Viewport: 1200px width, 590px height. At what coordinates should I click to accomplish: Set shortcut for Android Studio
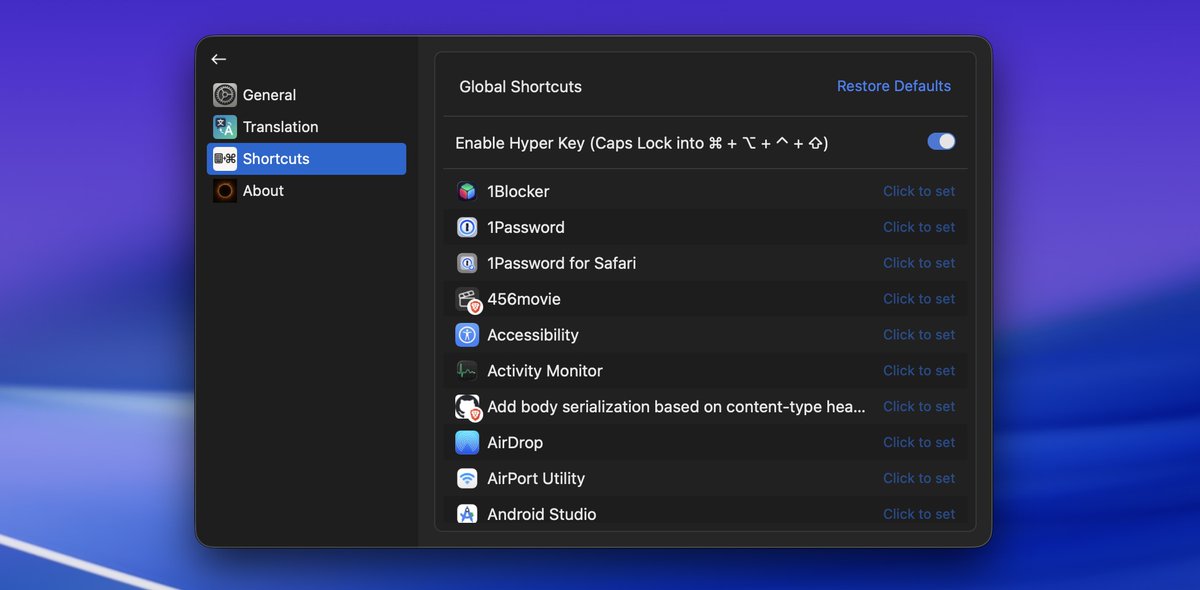(x=919, y=514)
